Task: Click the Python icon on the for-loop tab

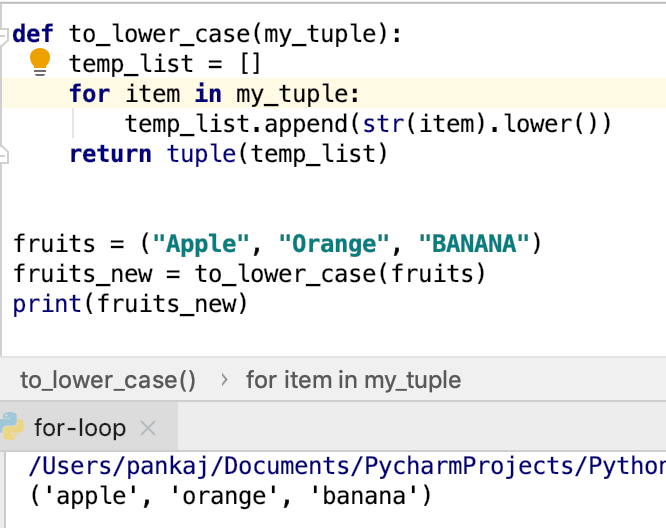Action: (x=11, y=426)
